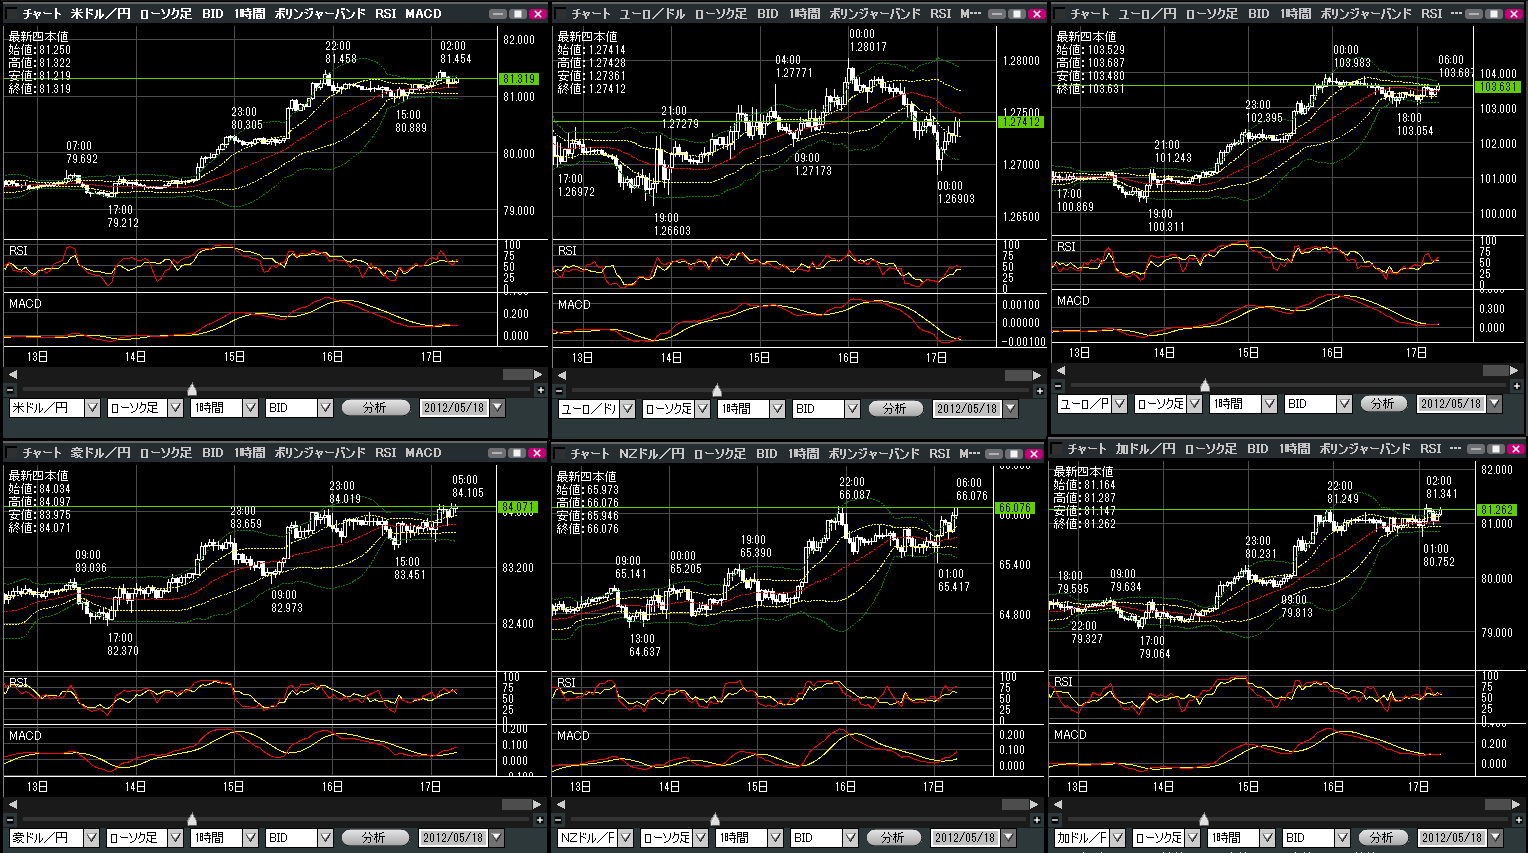The width and height of the screenshot is (1528, 853).
Task: Click the right scroll arrow under 加ドル/円 chart
Action: [1515, 804]
